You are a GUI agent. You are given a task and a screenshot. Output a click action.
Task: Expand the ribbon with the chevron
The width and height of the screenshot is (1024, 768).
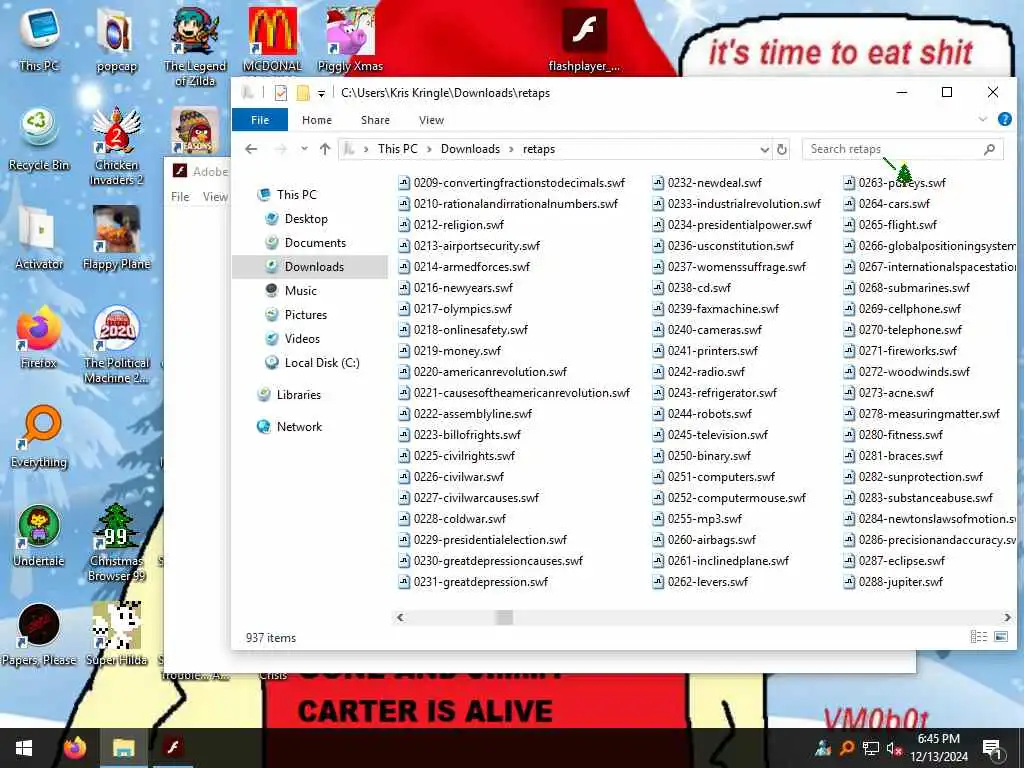point(982,120)
